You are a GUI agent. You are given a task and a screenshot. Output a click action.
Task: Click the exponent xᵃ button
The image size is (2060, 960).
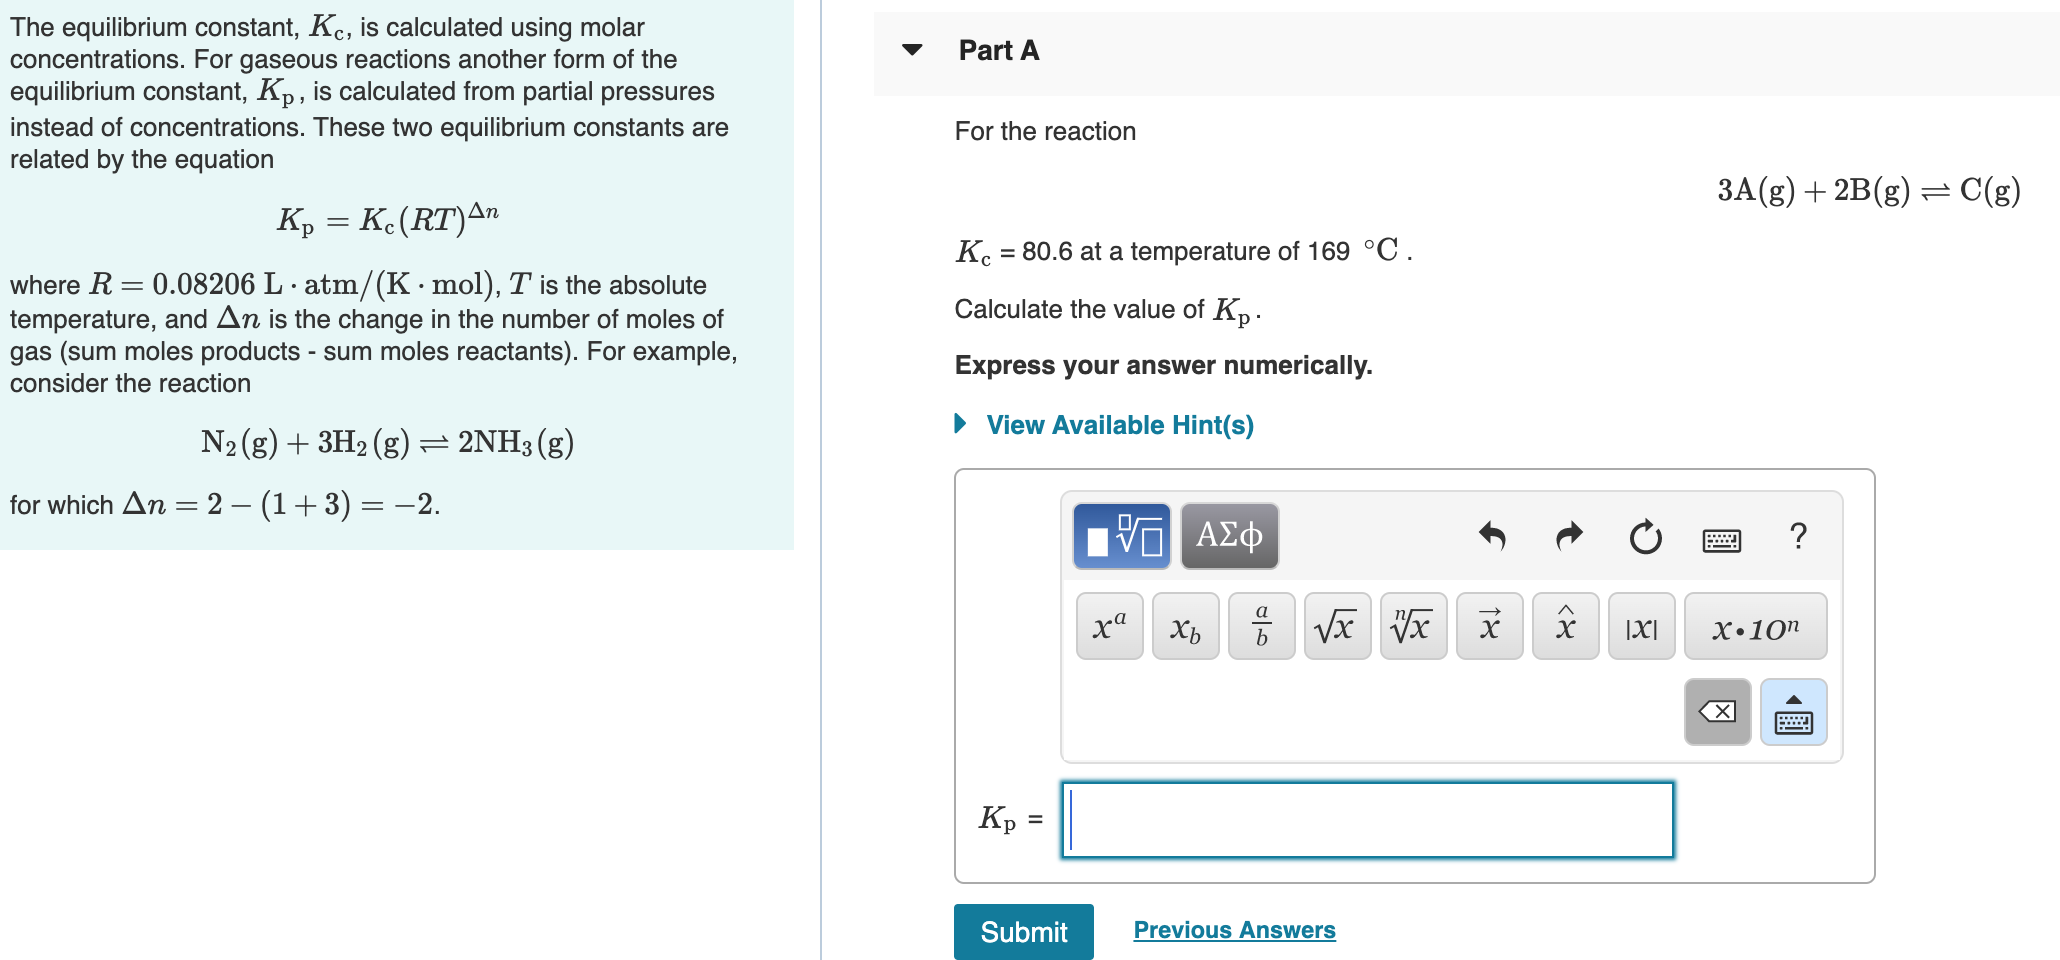(1107, 626)
